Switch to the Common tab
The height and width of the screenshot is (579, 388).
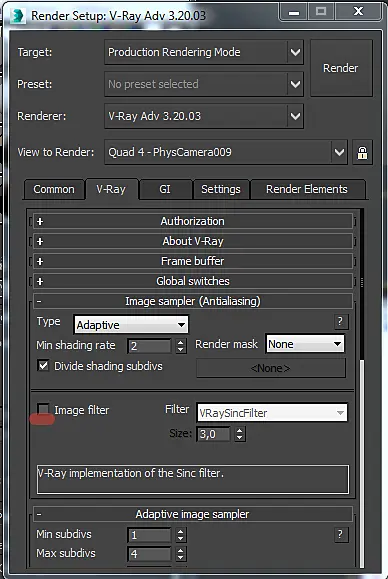click(54, 189)
